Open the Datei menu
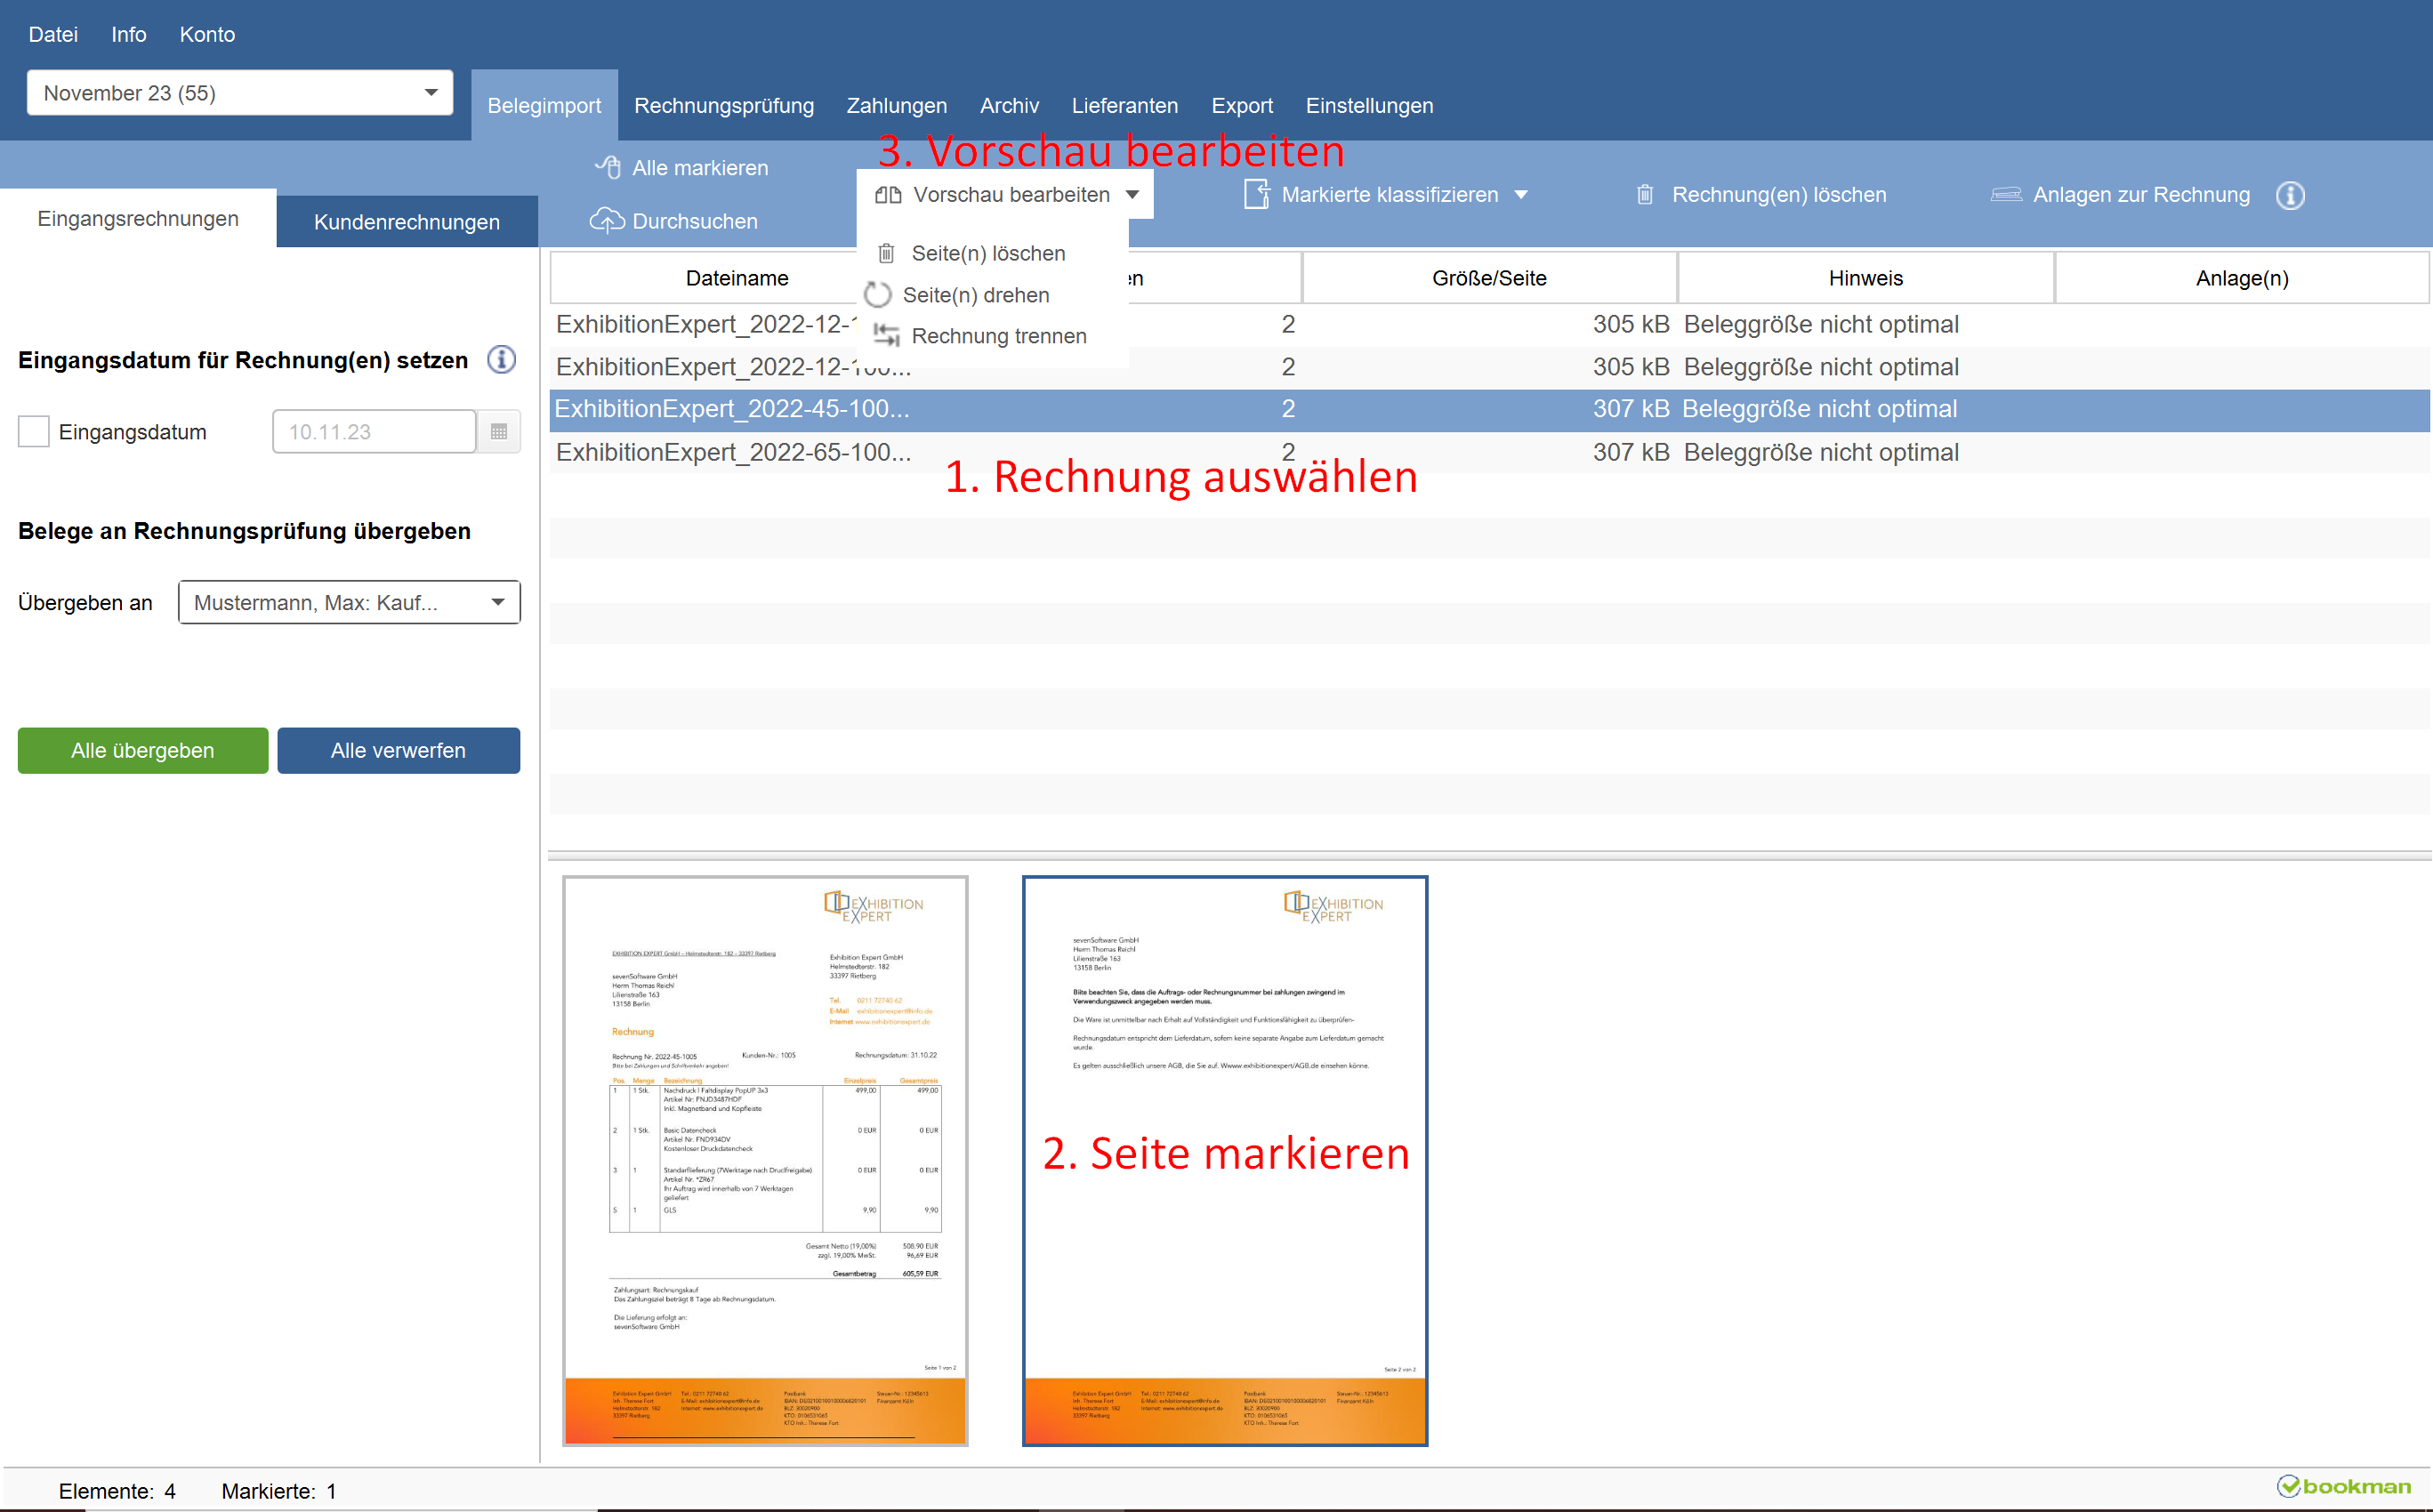Image resolution: width=2433 pixels, height=1512 pixels. click(x=53, y=34)
